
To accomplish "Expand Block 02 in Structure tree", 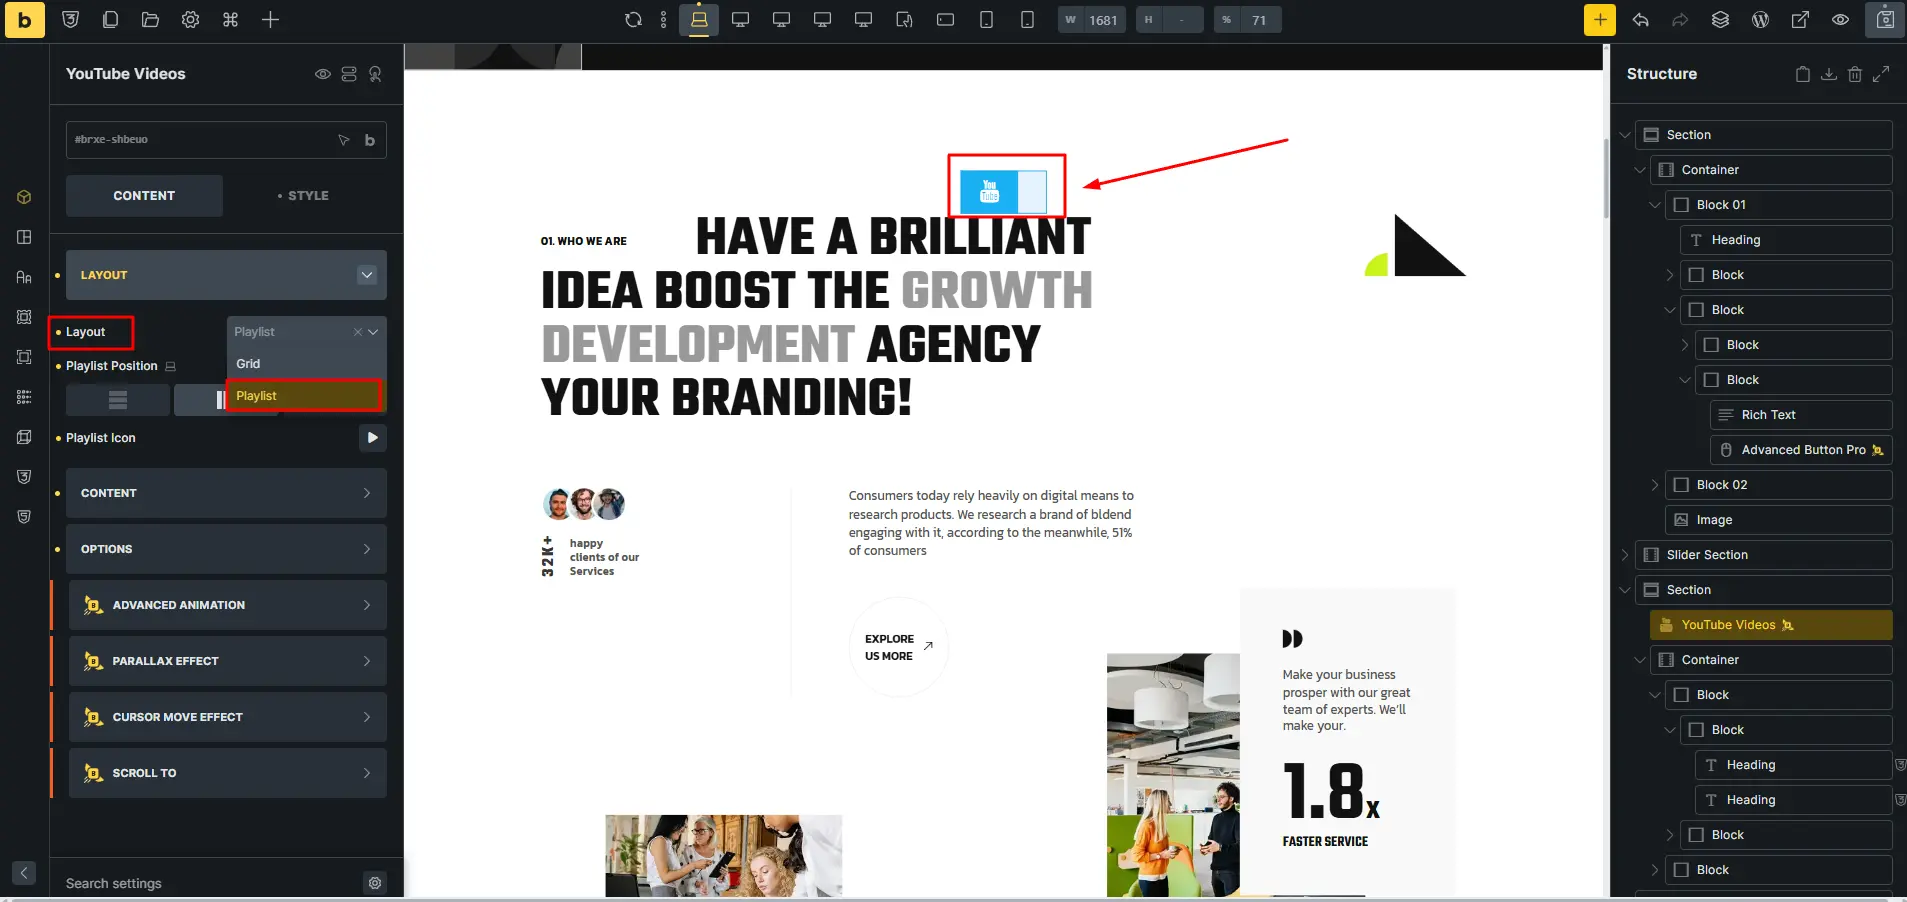I will tap(1655, 485).
